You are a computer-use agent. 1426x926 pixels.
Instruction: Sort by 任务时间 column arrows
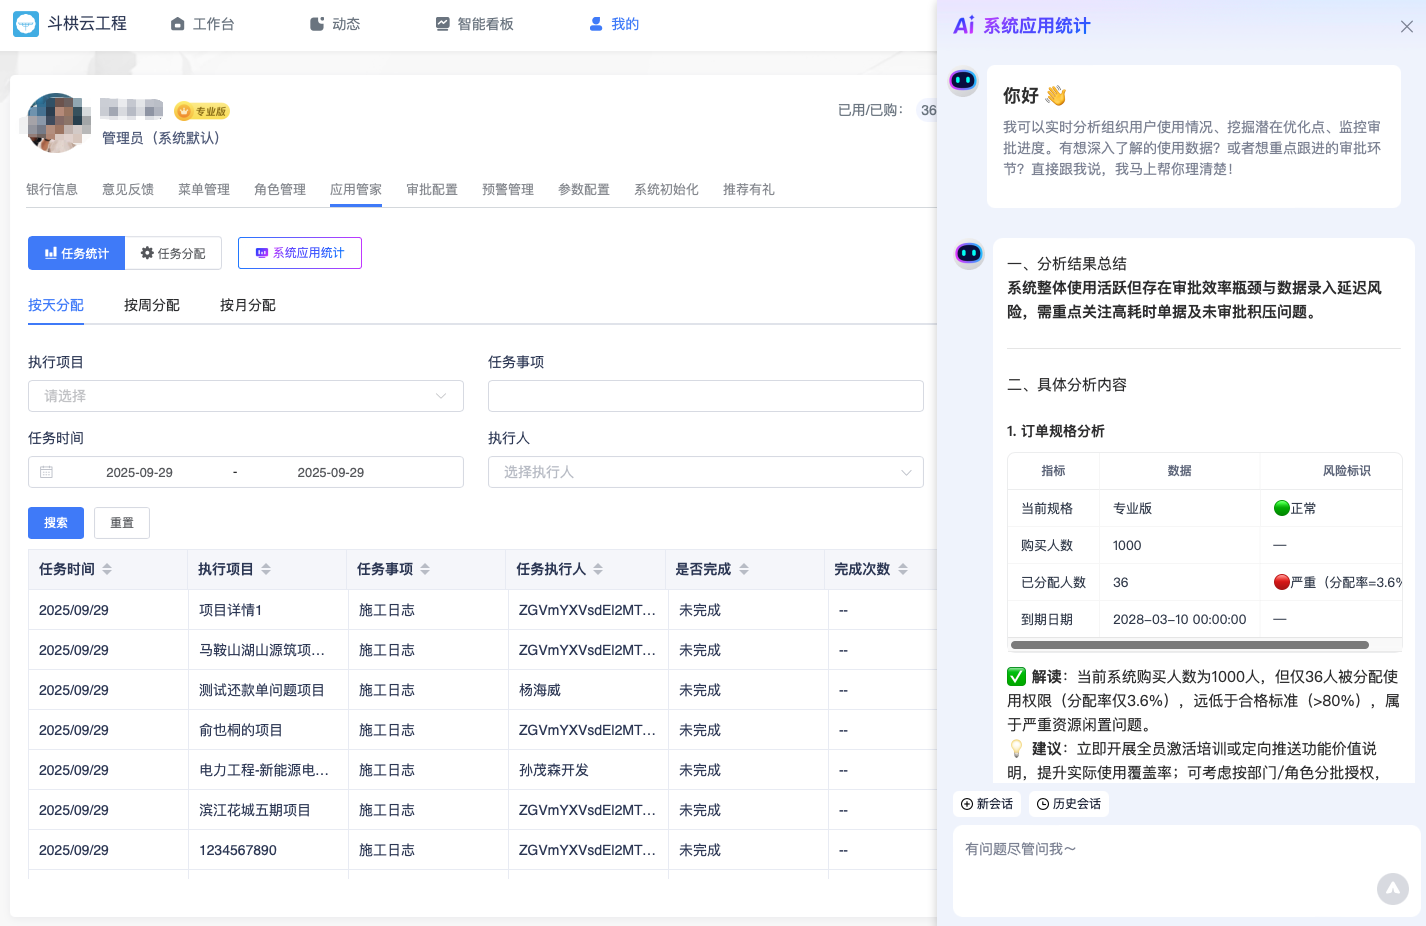[107, 569]
